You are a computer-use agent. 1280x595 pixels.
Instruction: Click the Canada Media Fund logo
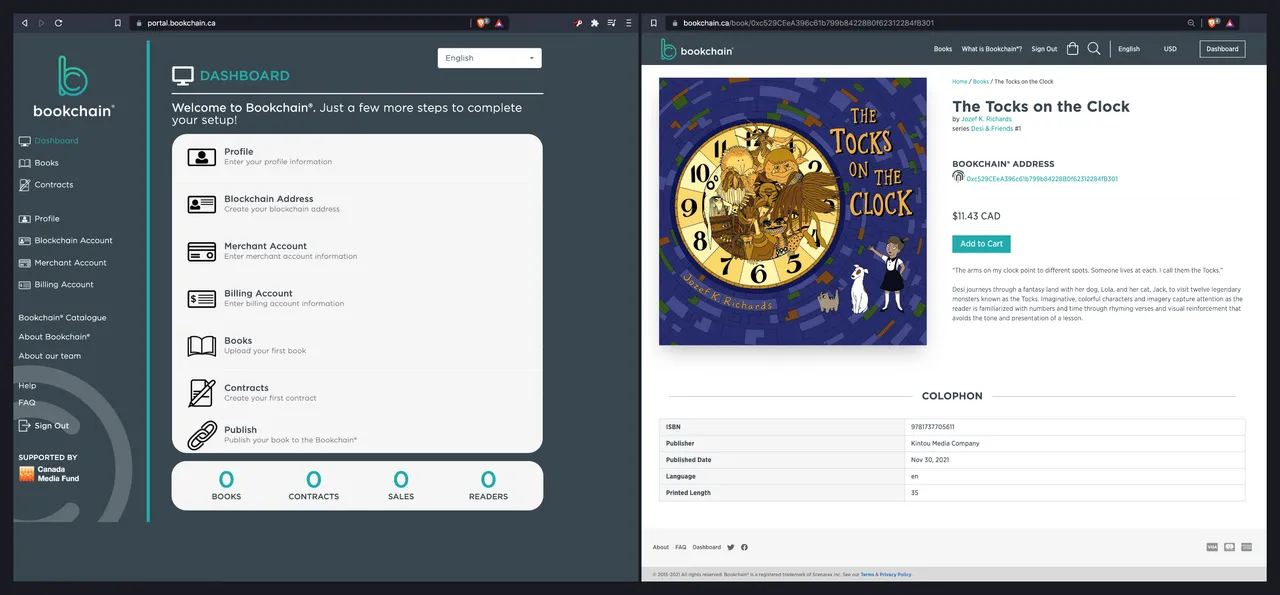49,474
